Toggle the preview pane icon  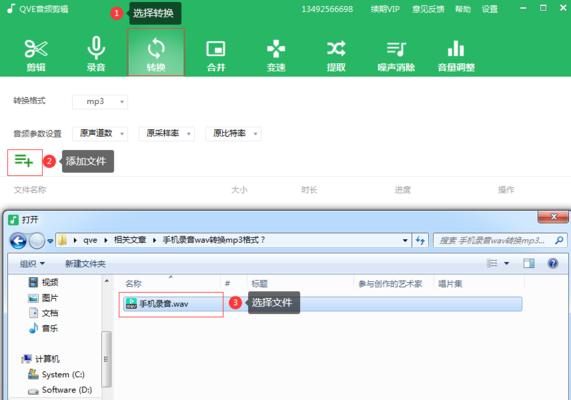529,263
